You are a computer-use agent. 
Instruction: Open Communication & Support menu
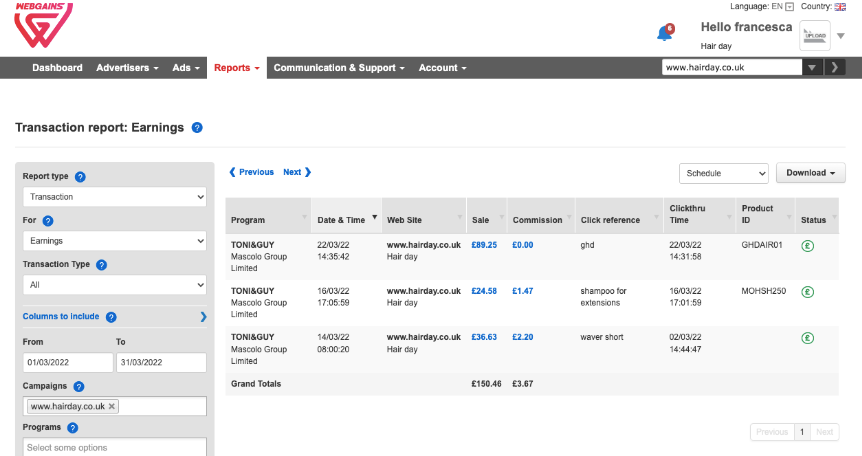[x=339, y=68]
